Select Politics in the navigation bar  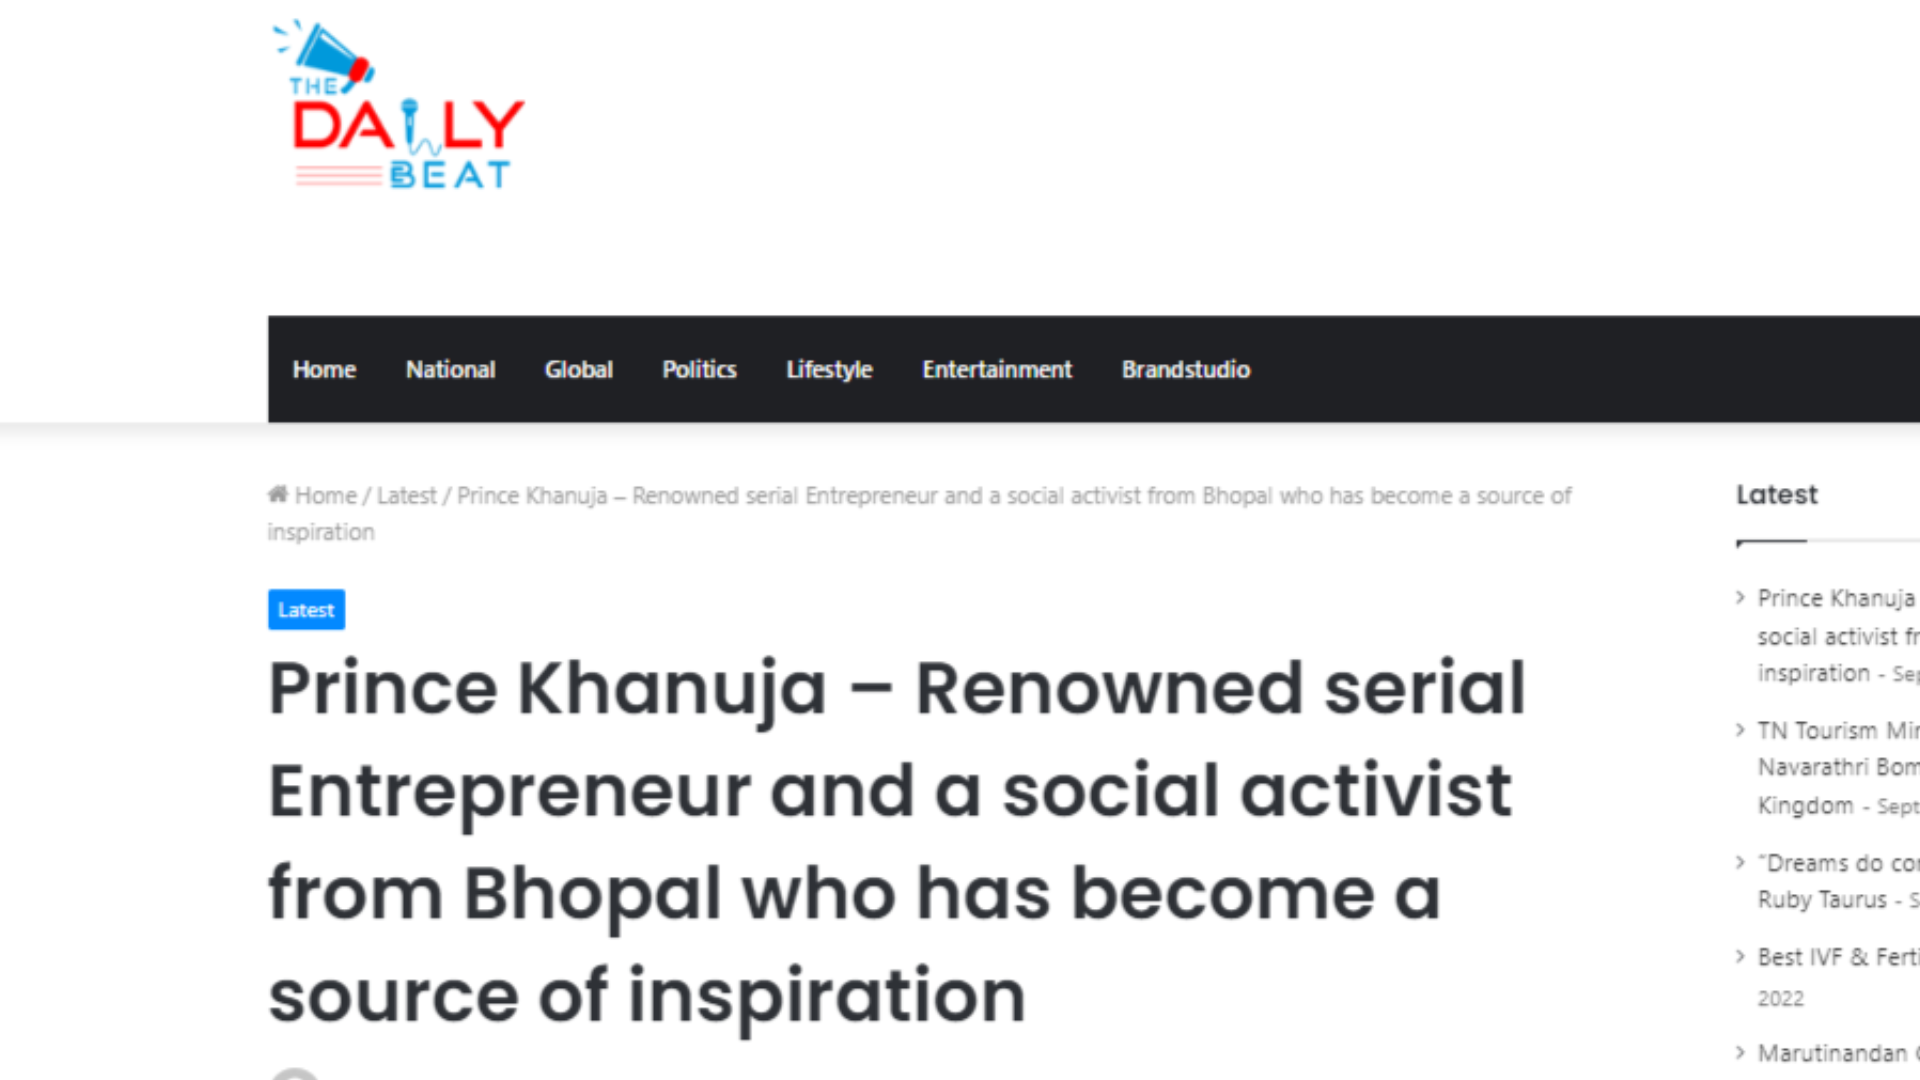pyautogui.click(x=699, y=369)
